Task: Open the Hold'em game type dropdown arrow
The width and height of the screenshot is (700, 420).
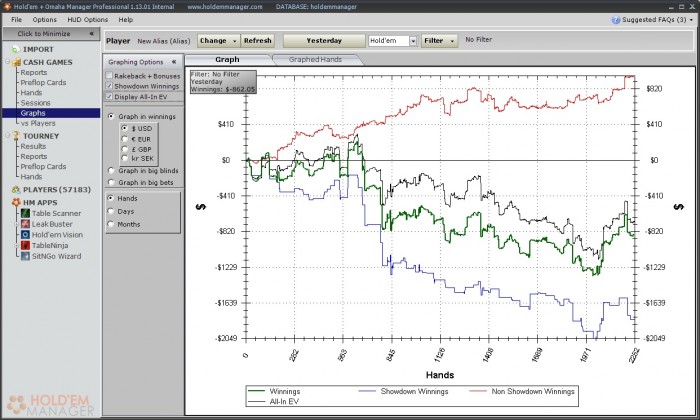Action: tap(413, 41)
